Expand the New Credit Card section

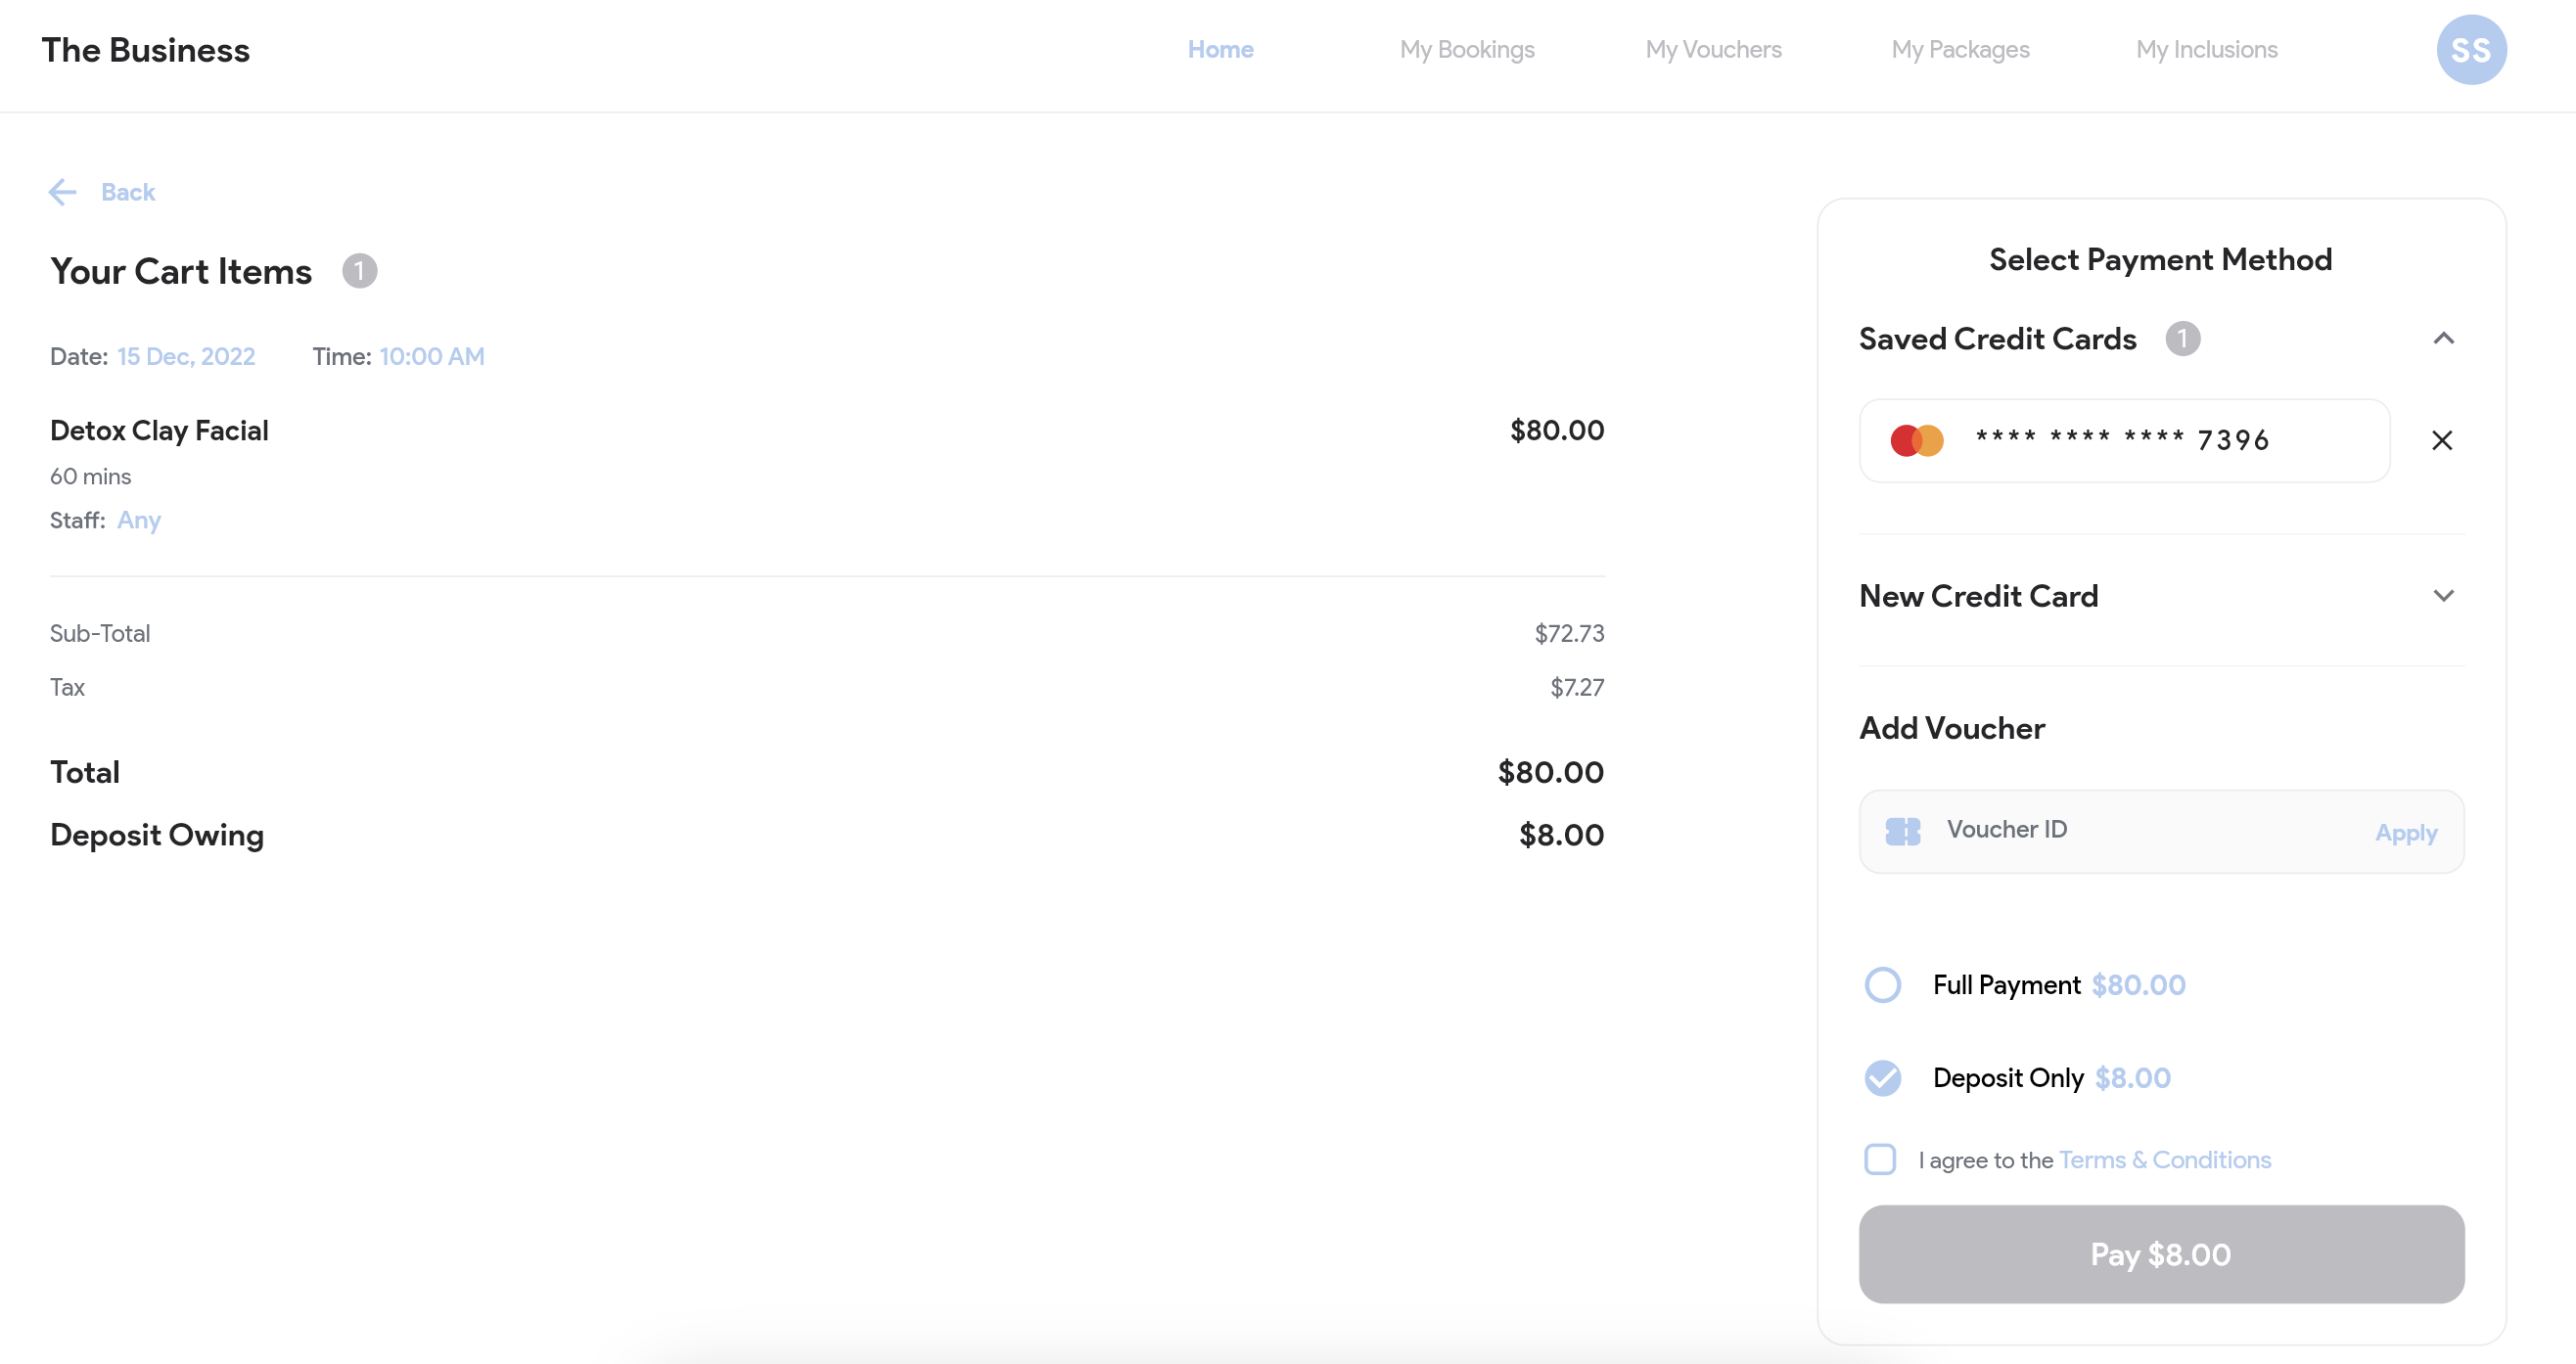point(2443,596)
